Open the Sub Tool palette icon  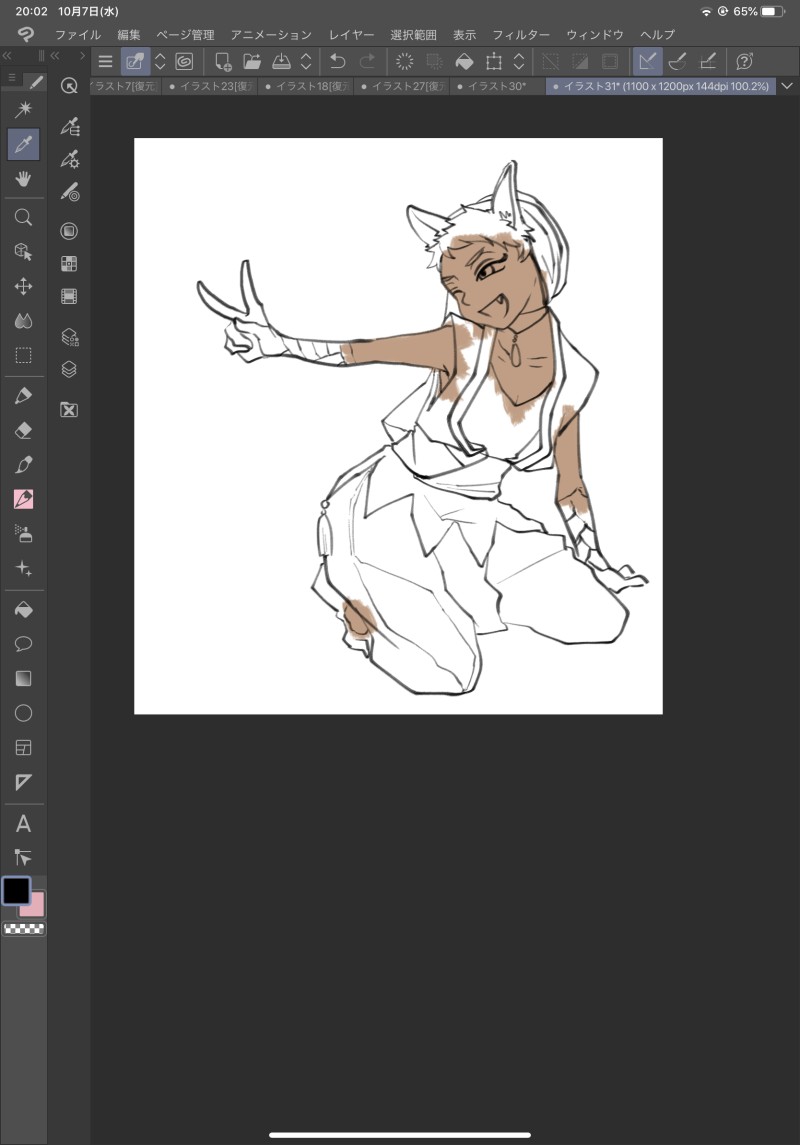coord(69,126)
